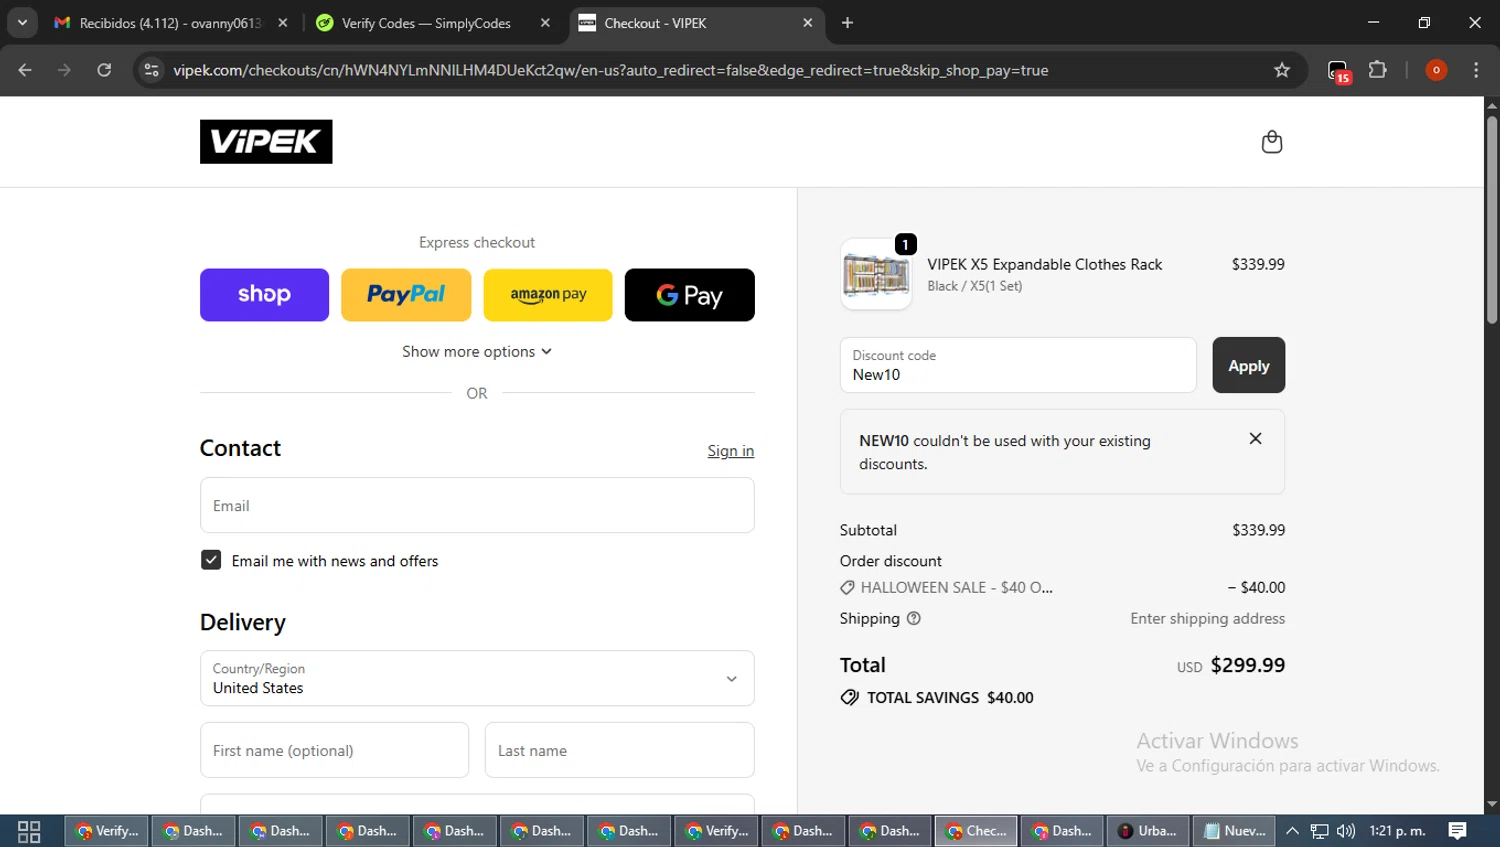The width and height of the screenshot is (1500, 847).
Task: Pay with Amazon Pay express button
Action: 548,295
